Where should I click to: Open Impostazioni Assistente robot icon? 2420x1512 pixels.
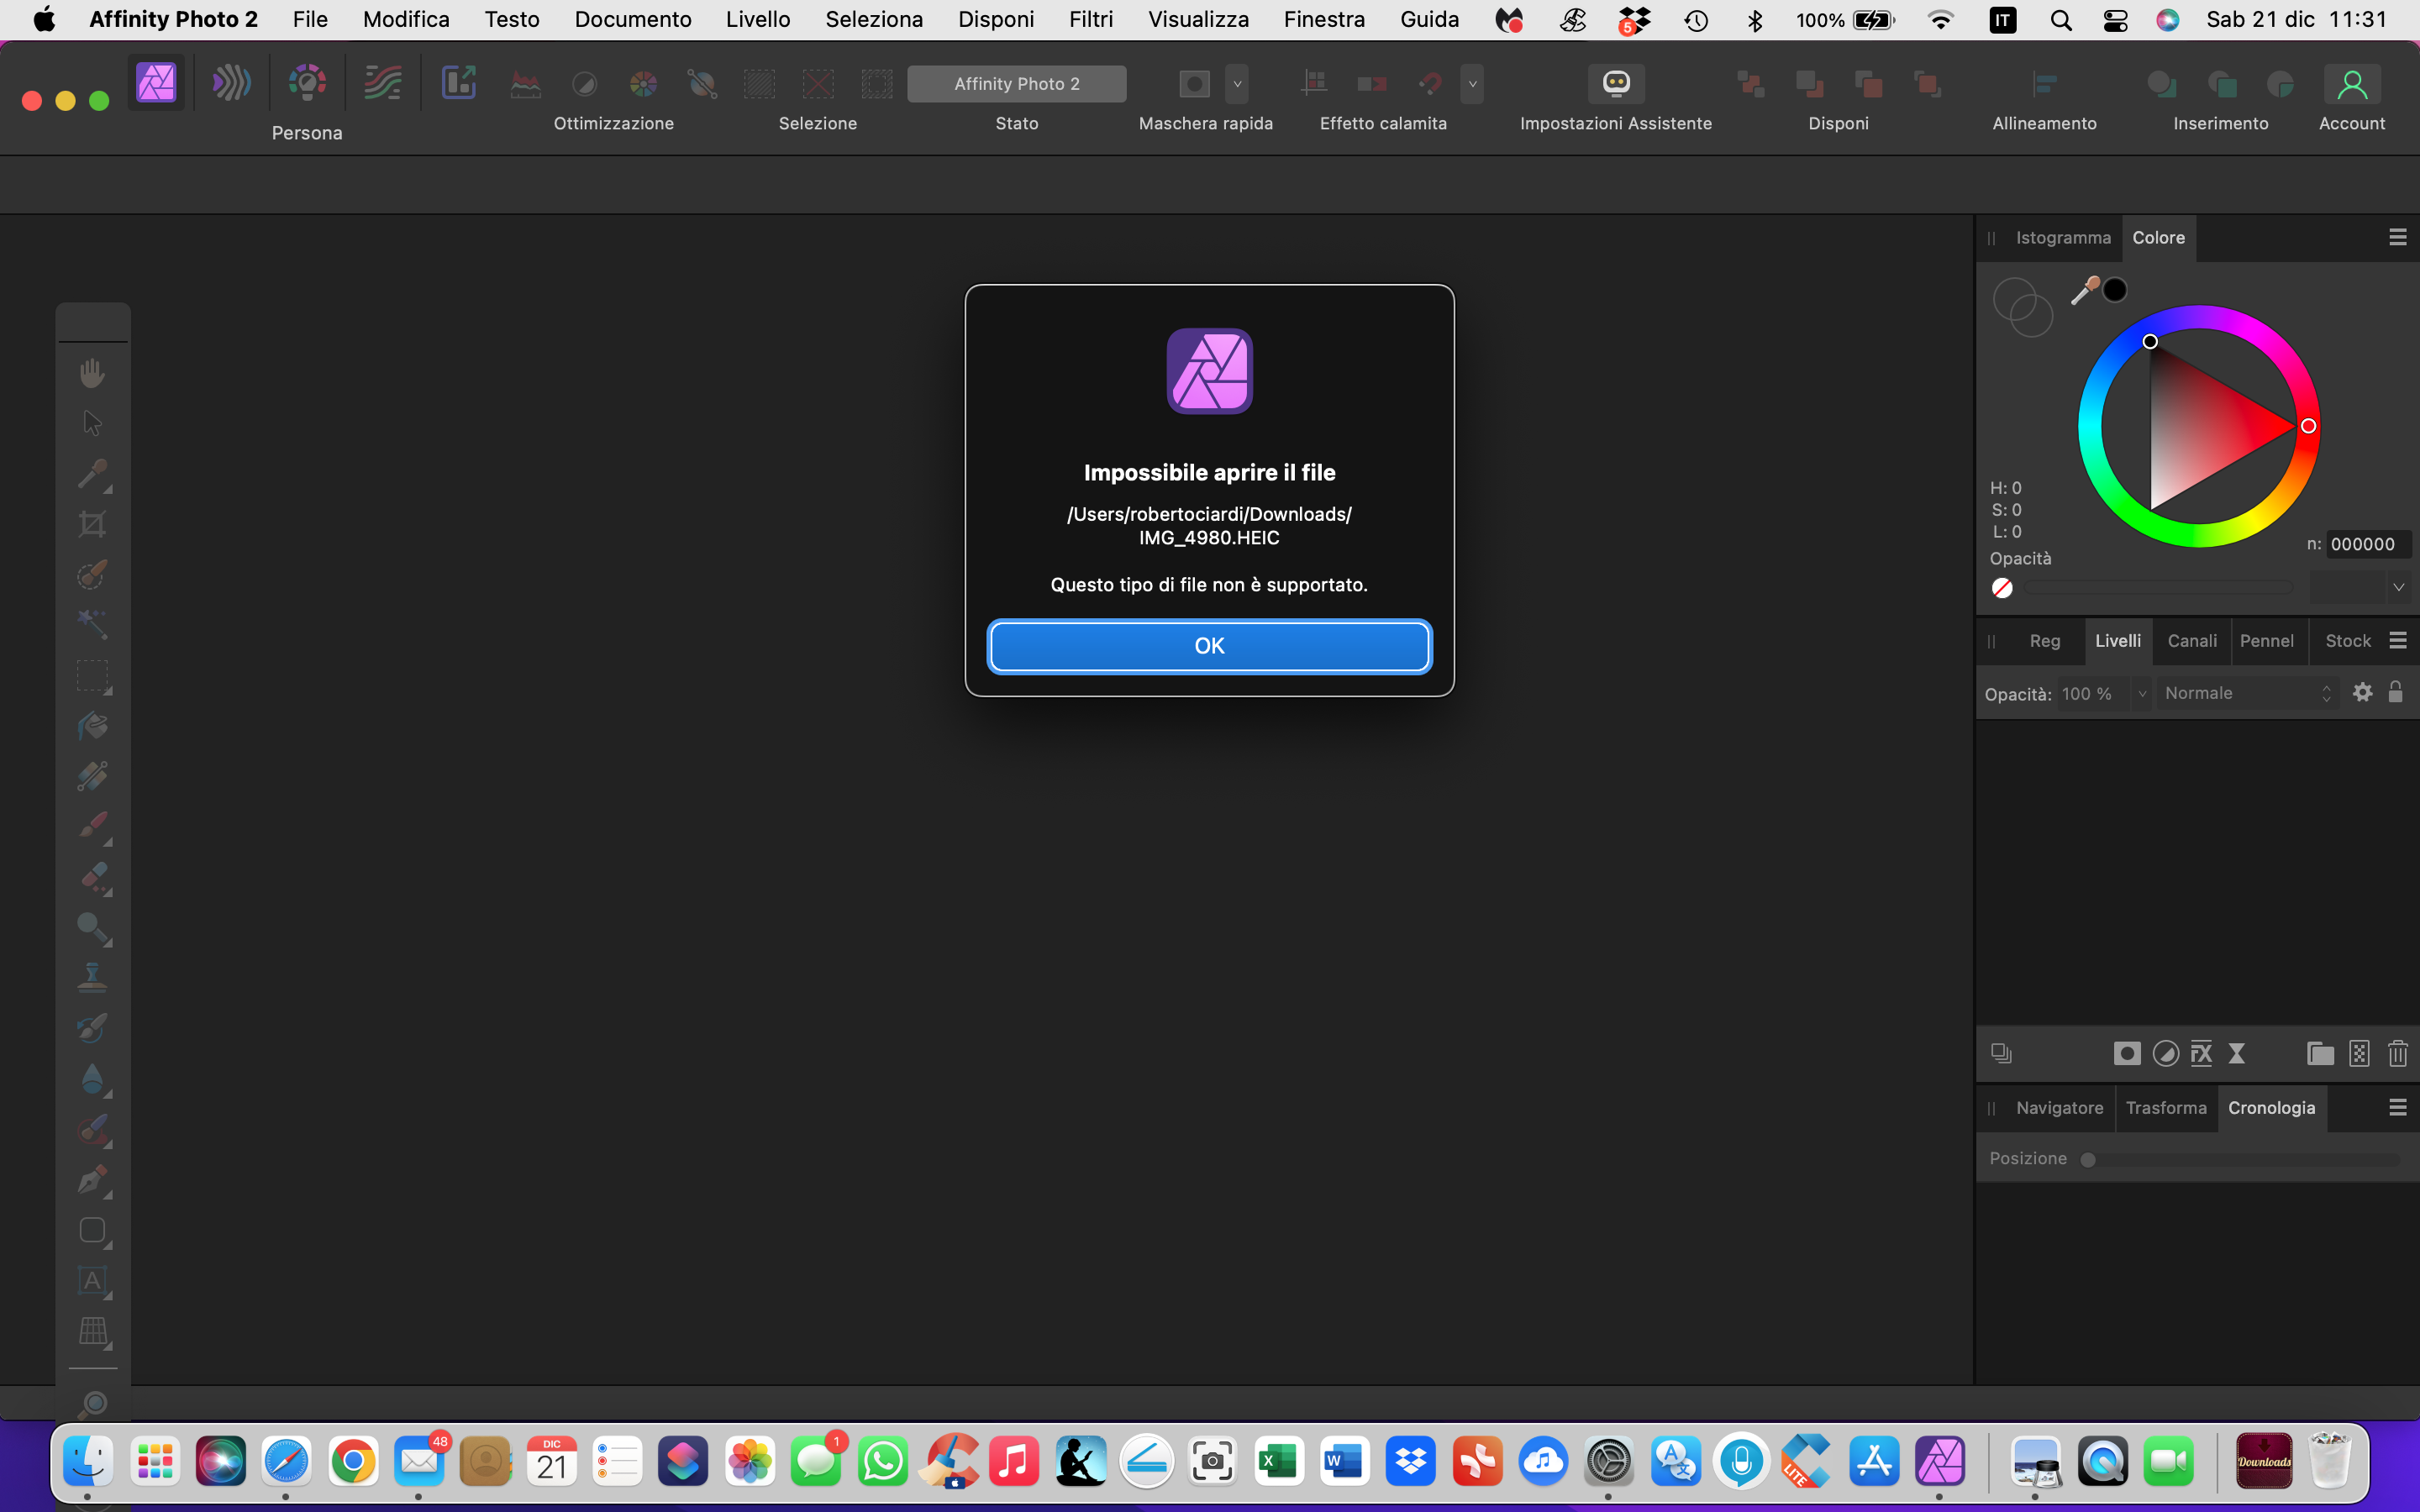(x=1616, y=83)
